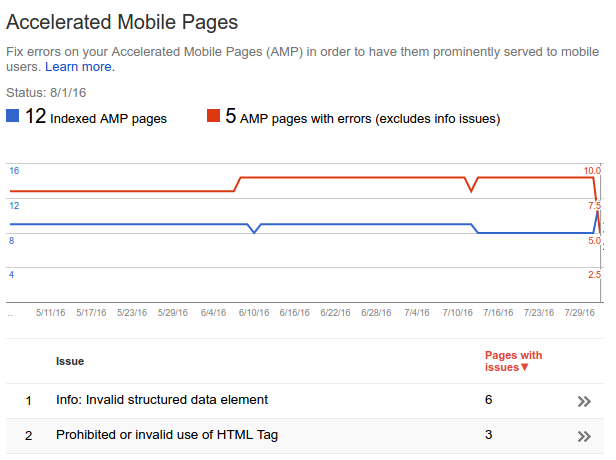The image size is (616, 460).
Task: Click the red AMP pages with errors legend square
Action: click(213, 117)
